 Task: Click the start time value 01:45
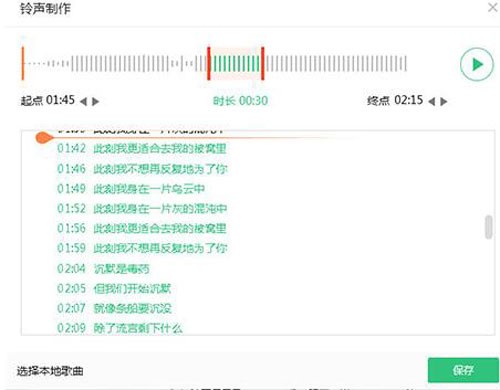[60, 100]
